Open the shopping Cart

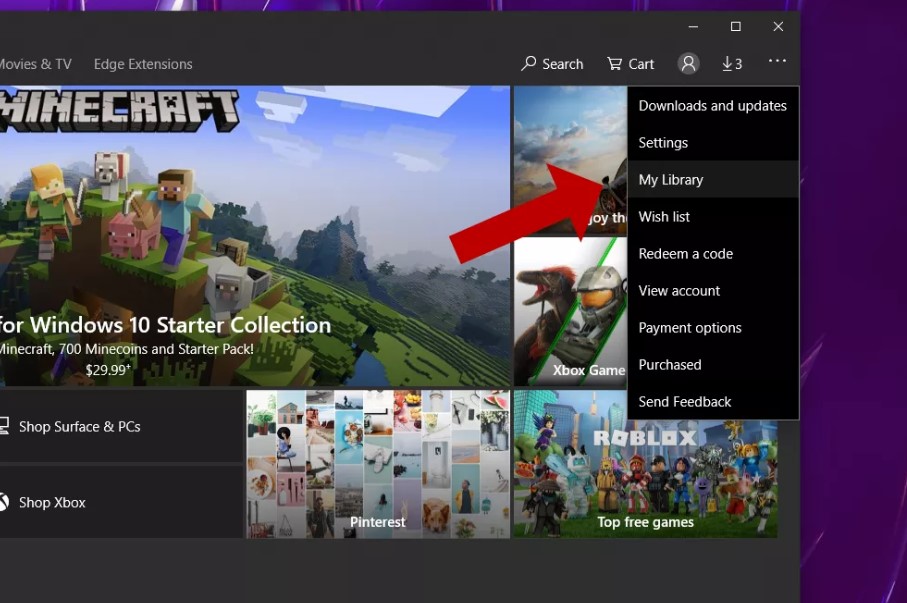630,64
